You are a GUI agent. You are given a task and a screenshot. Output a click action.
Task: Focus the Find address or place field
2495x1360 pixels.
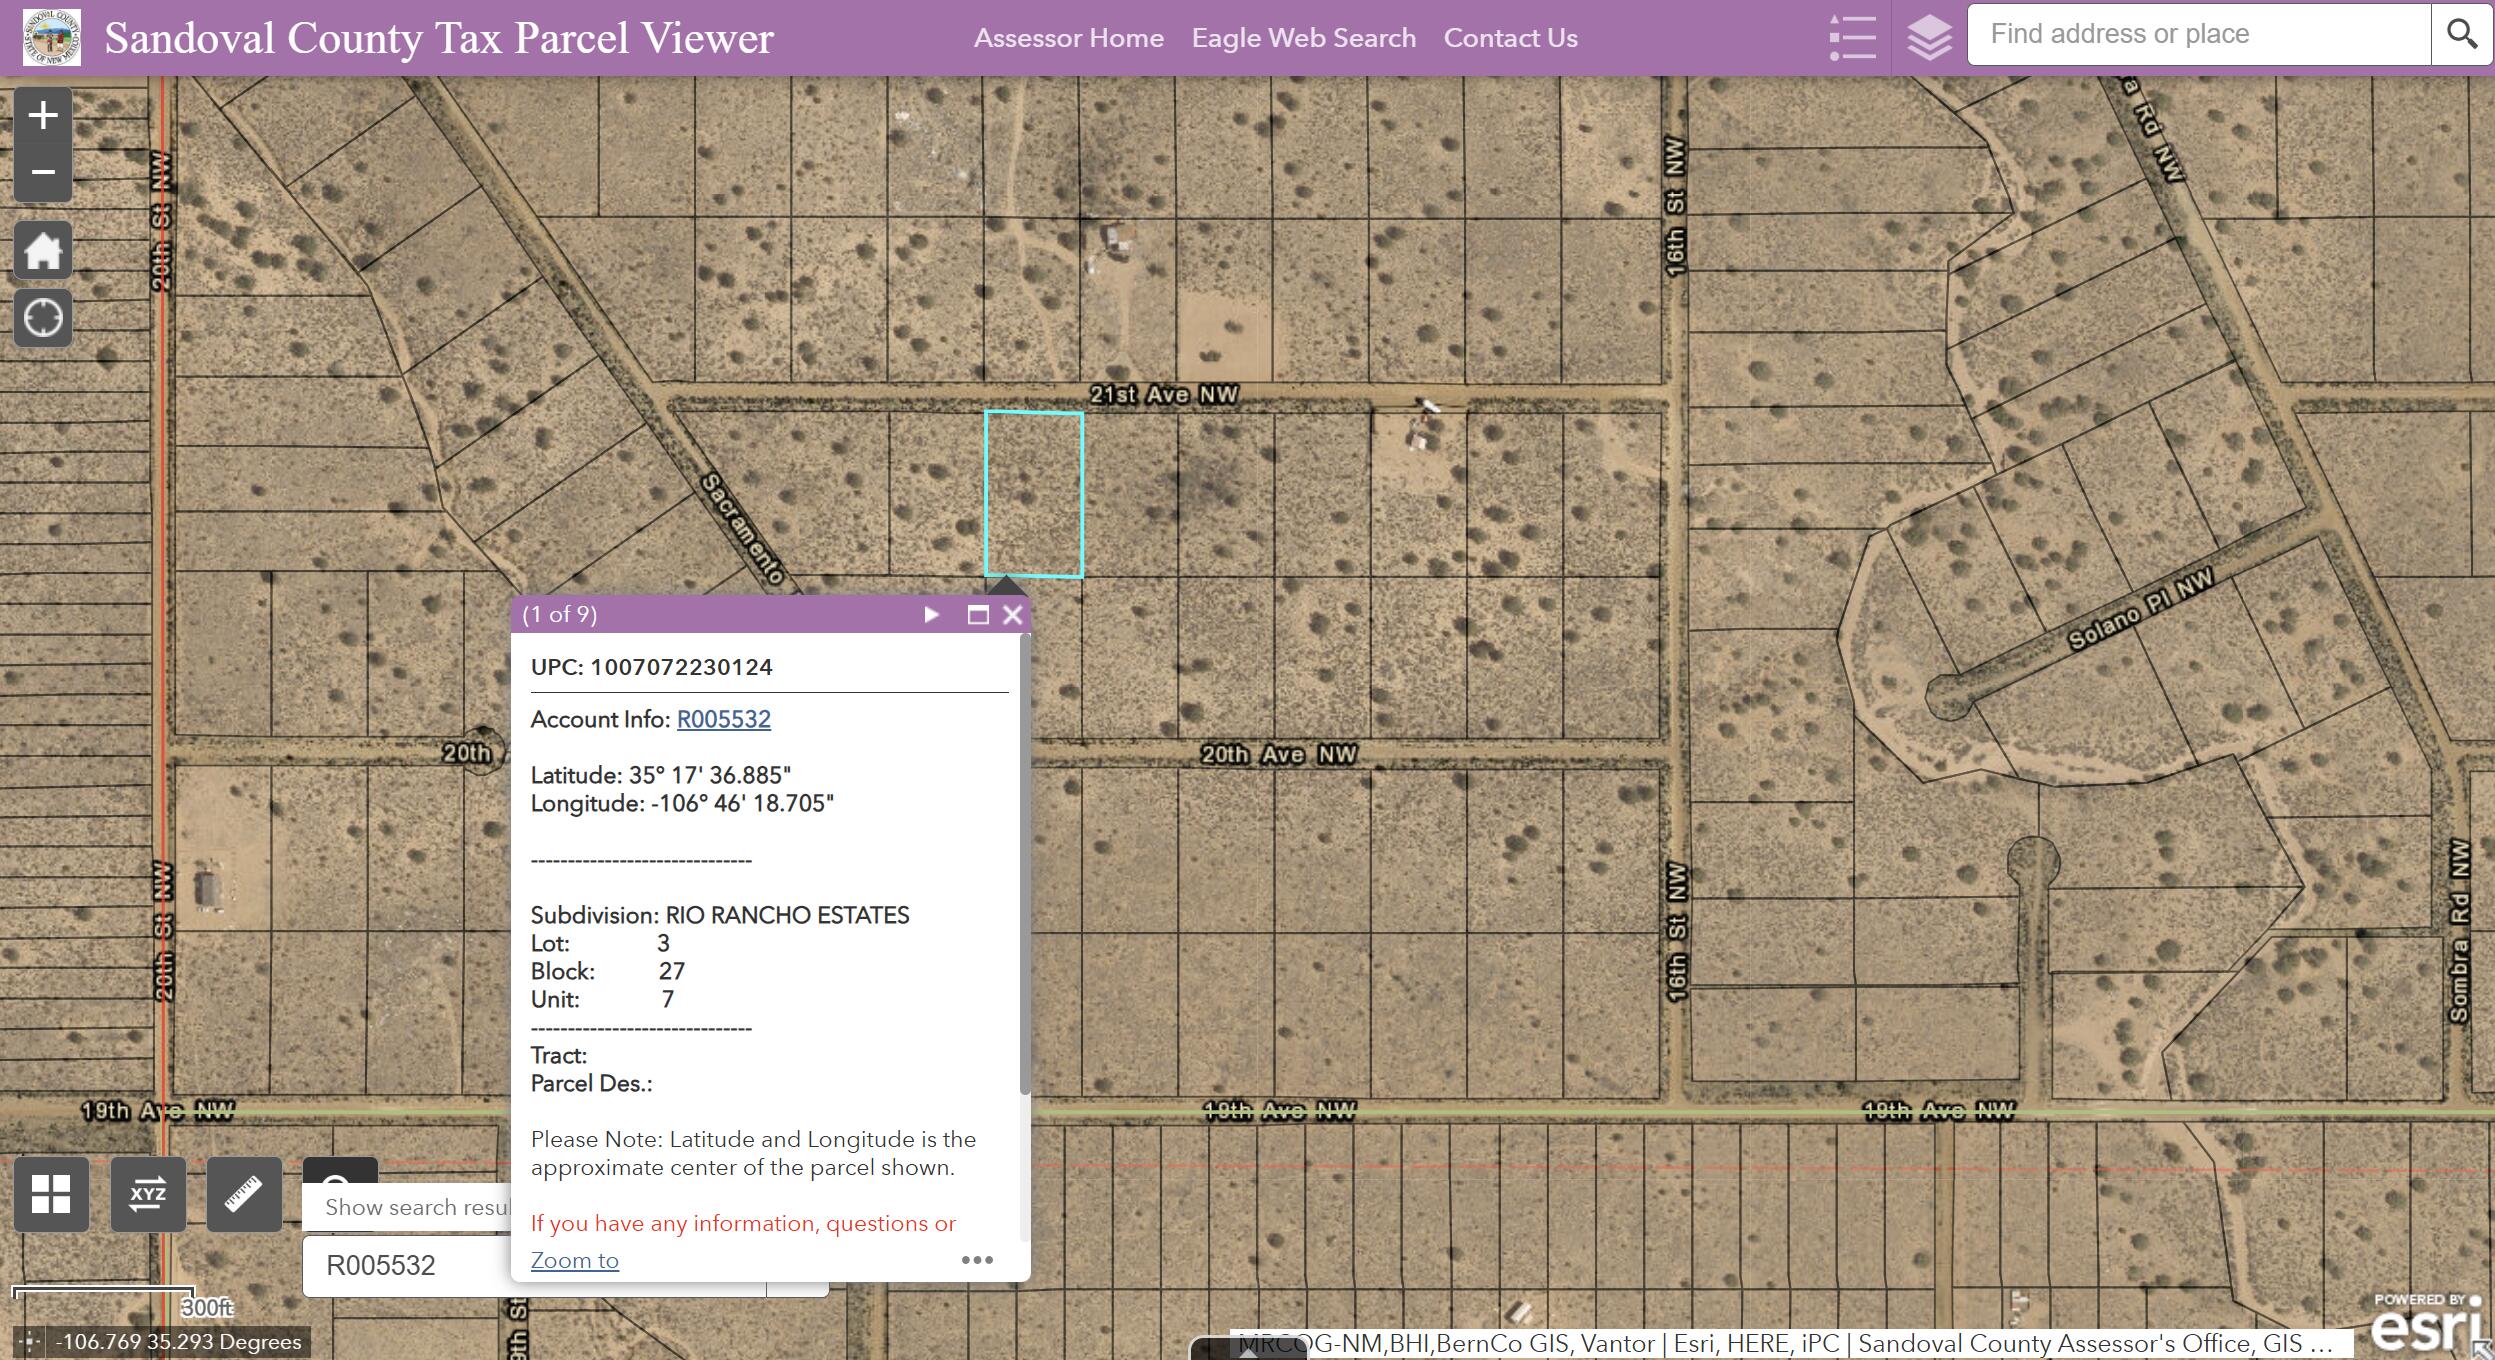[x=2199, y=35]
